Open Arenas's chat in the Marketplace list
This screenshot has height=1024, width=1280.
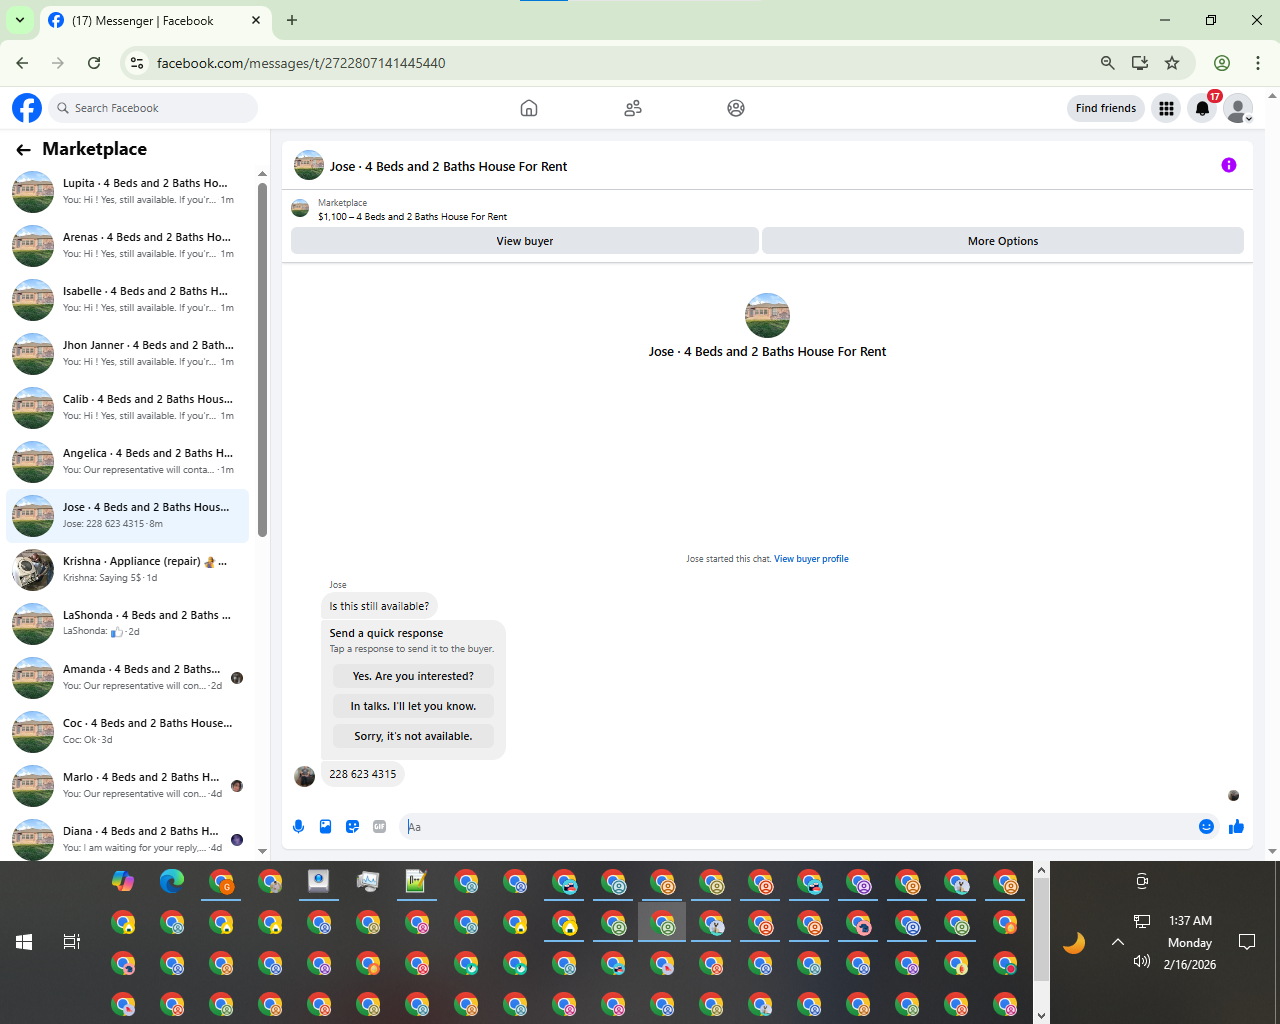coord(127,245)
